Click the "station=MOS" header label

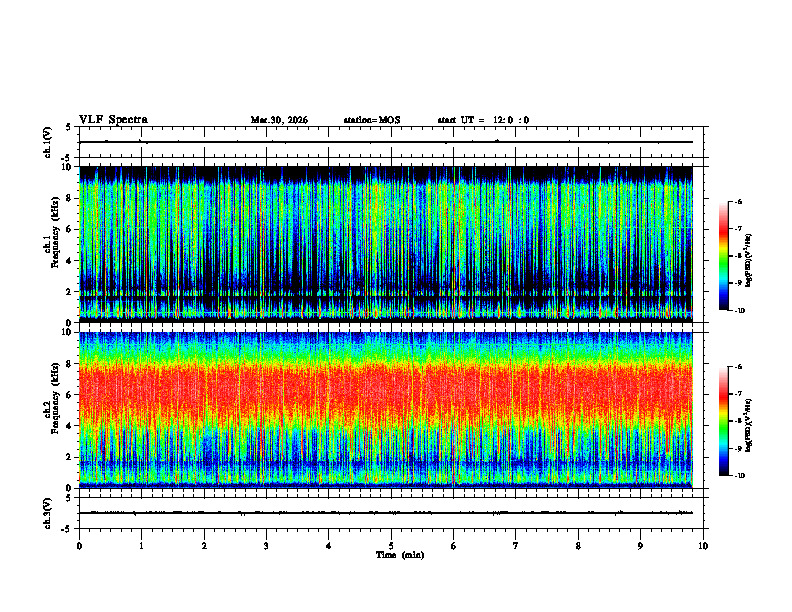coord(372,120)
